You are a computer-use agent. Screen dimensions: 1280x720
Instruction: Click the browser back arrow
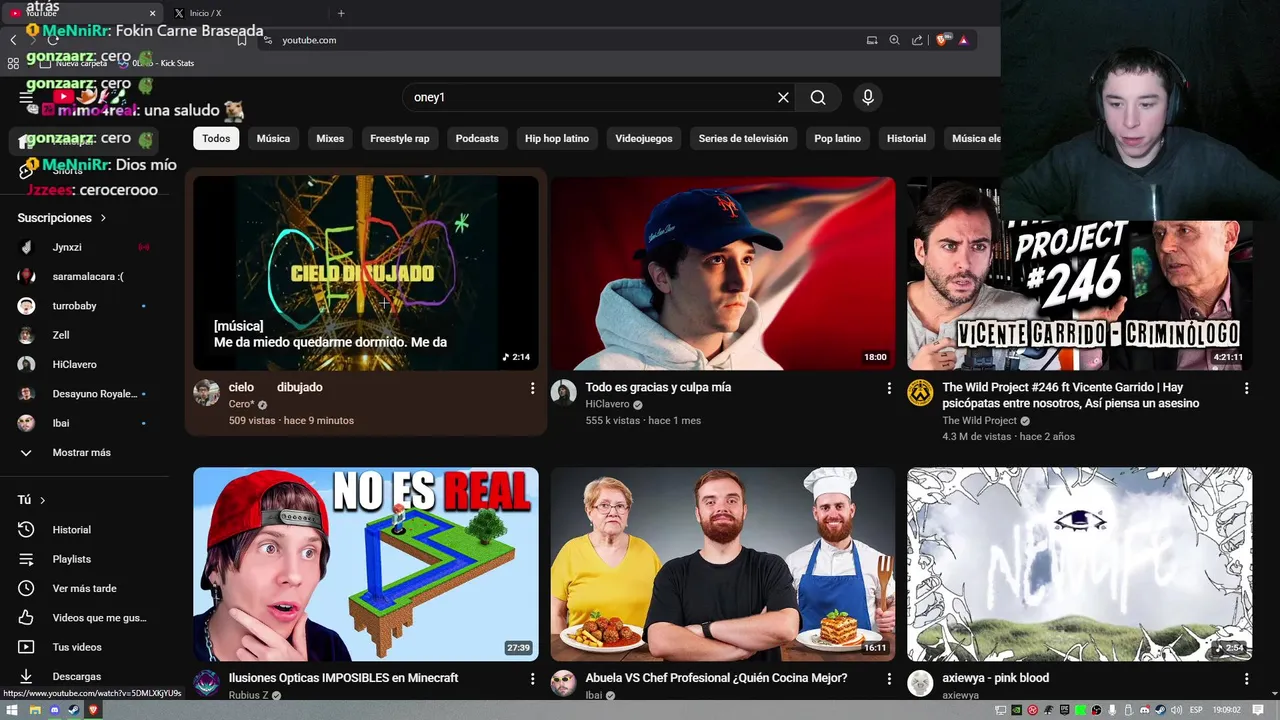tap(13, 40)
